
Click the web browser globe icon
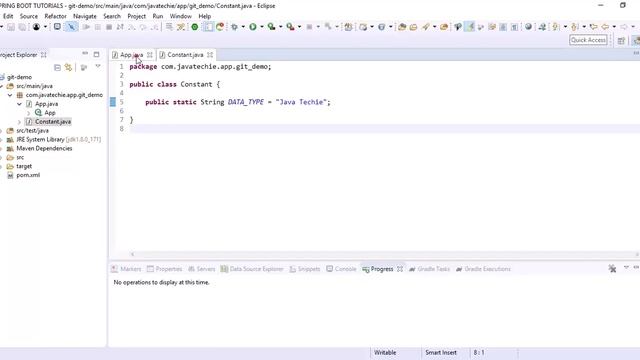(x=529, y=27)
